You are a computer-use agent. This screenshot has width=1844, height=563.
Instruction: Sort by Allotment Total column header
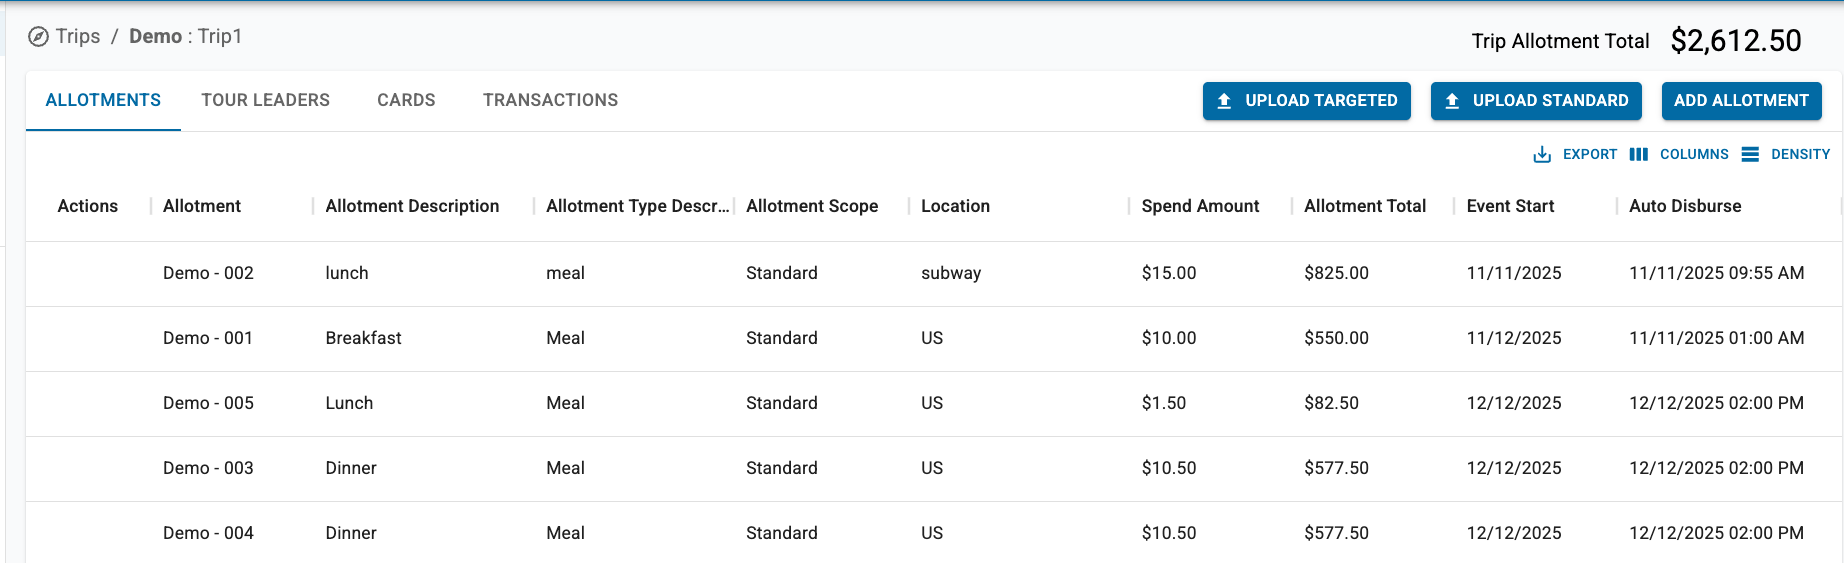tap(1364, 206)
